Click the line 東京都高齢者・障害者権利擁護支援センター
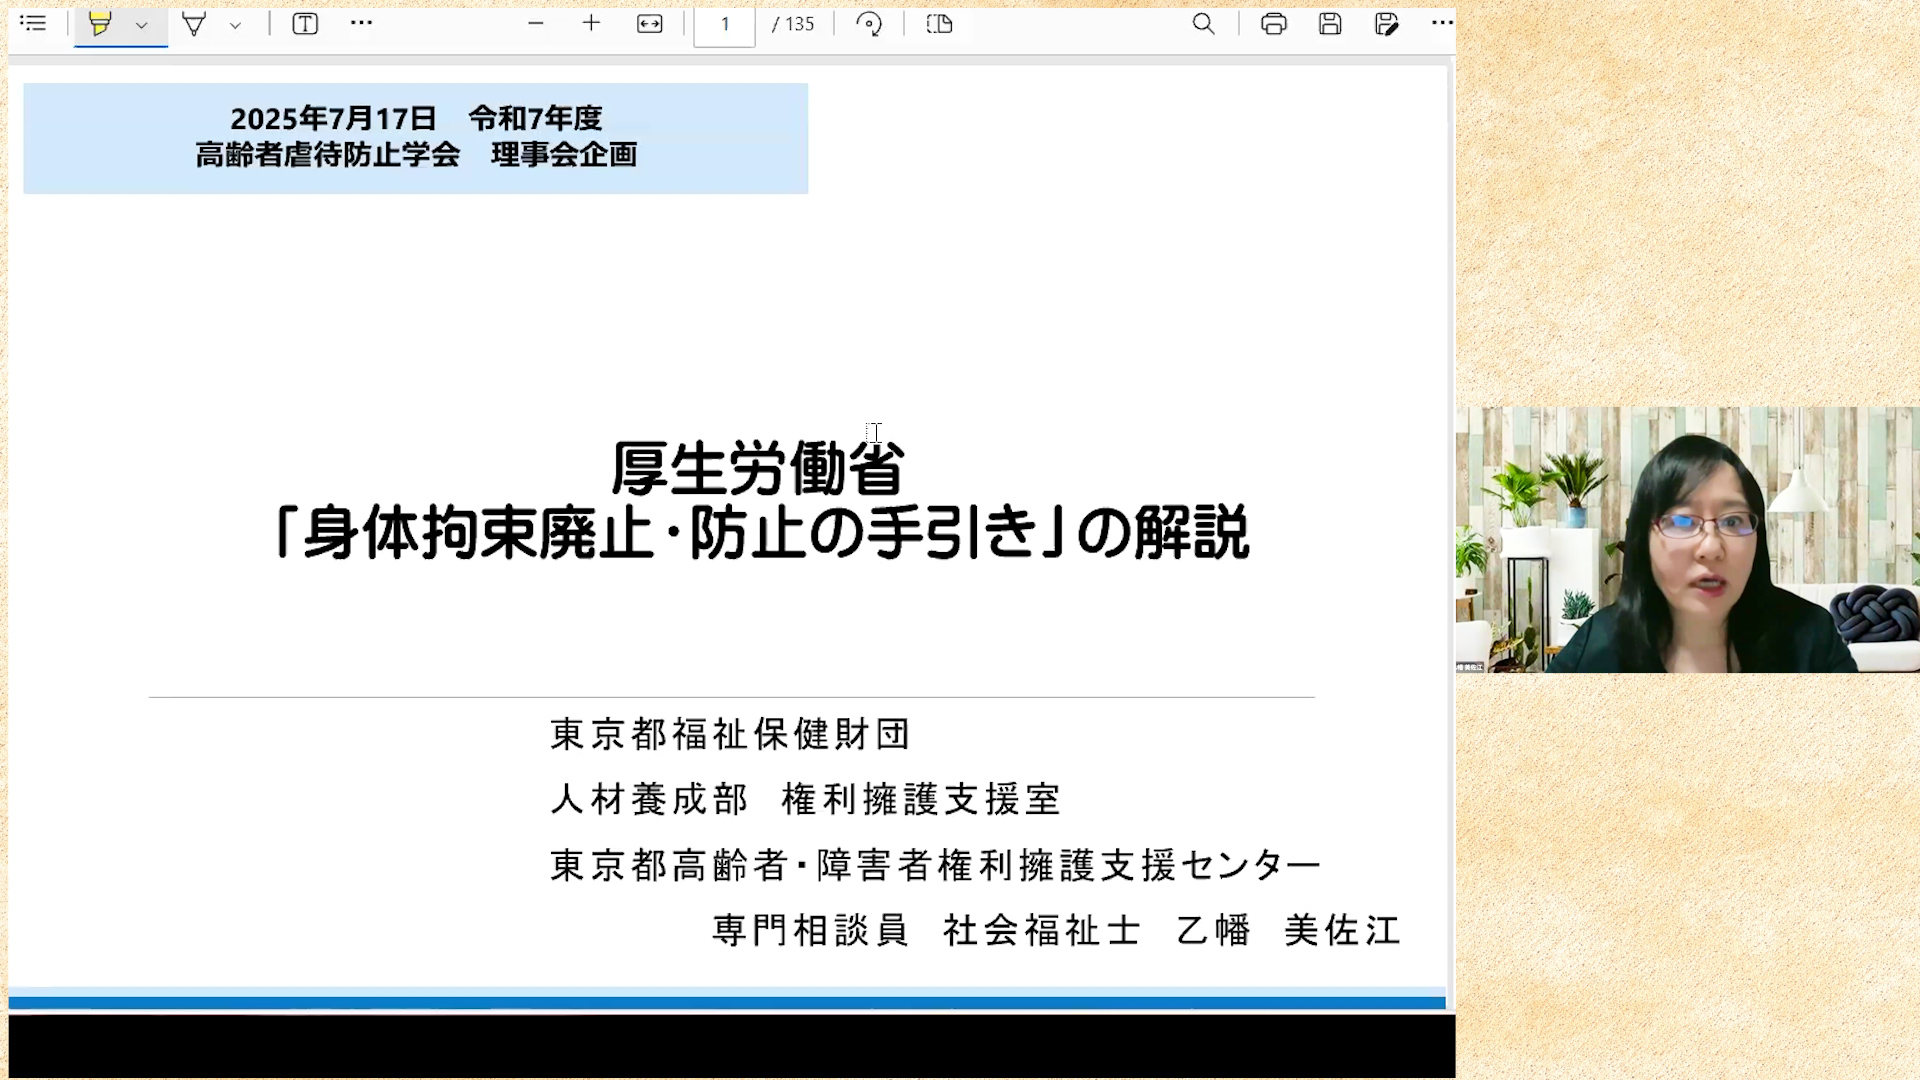The image size is (1920, 1080). 936,865
